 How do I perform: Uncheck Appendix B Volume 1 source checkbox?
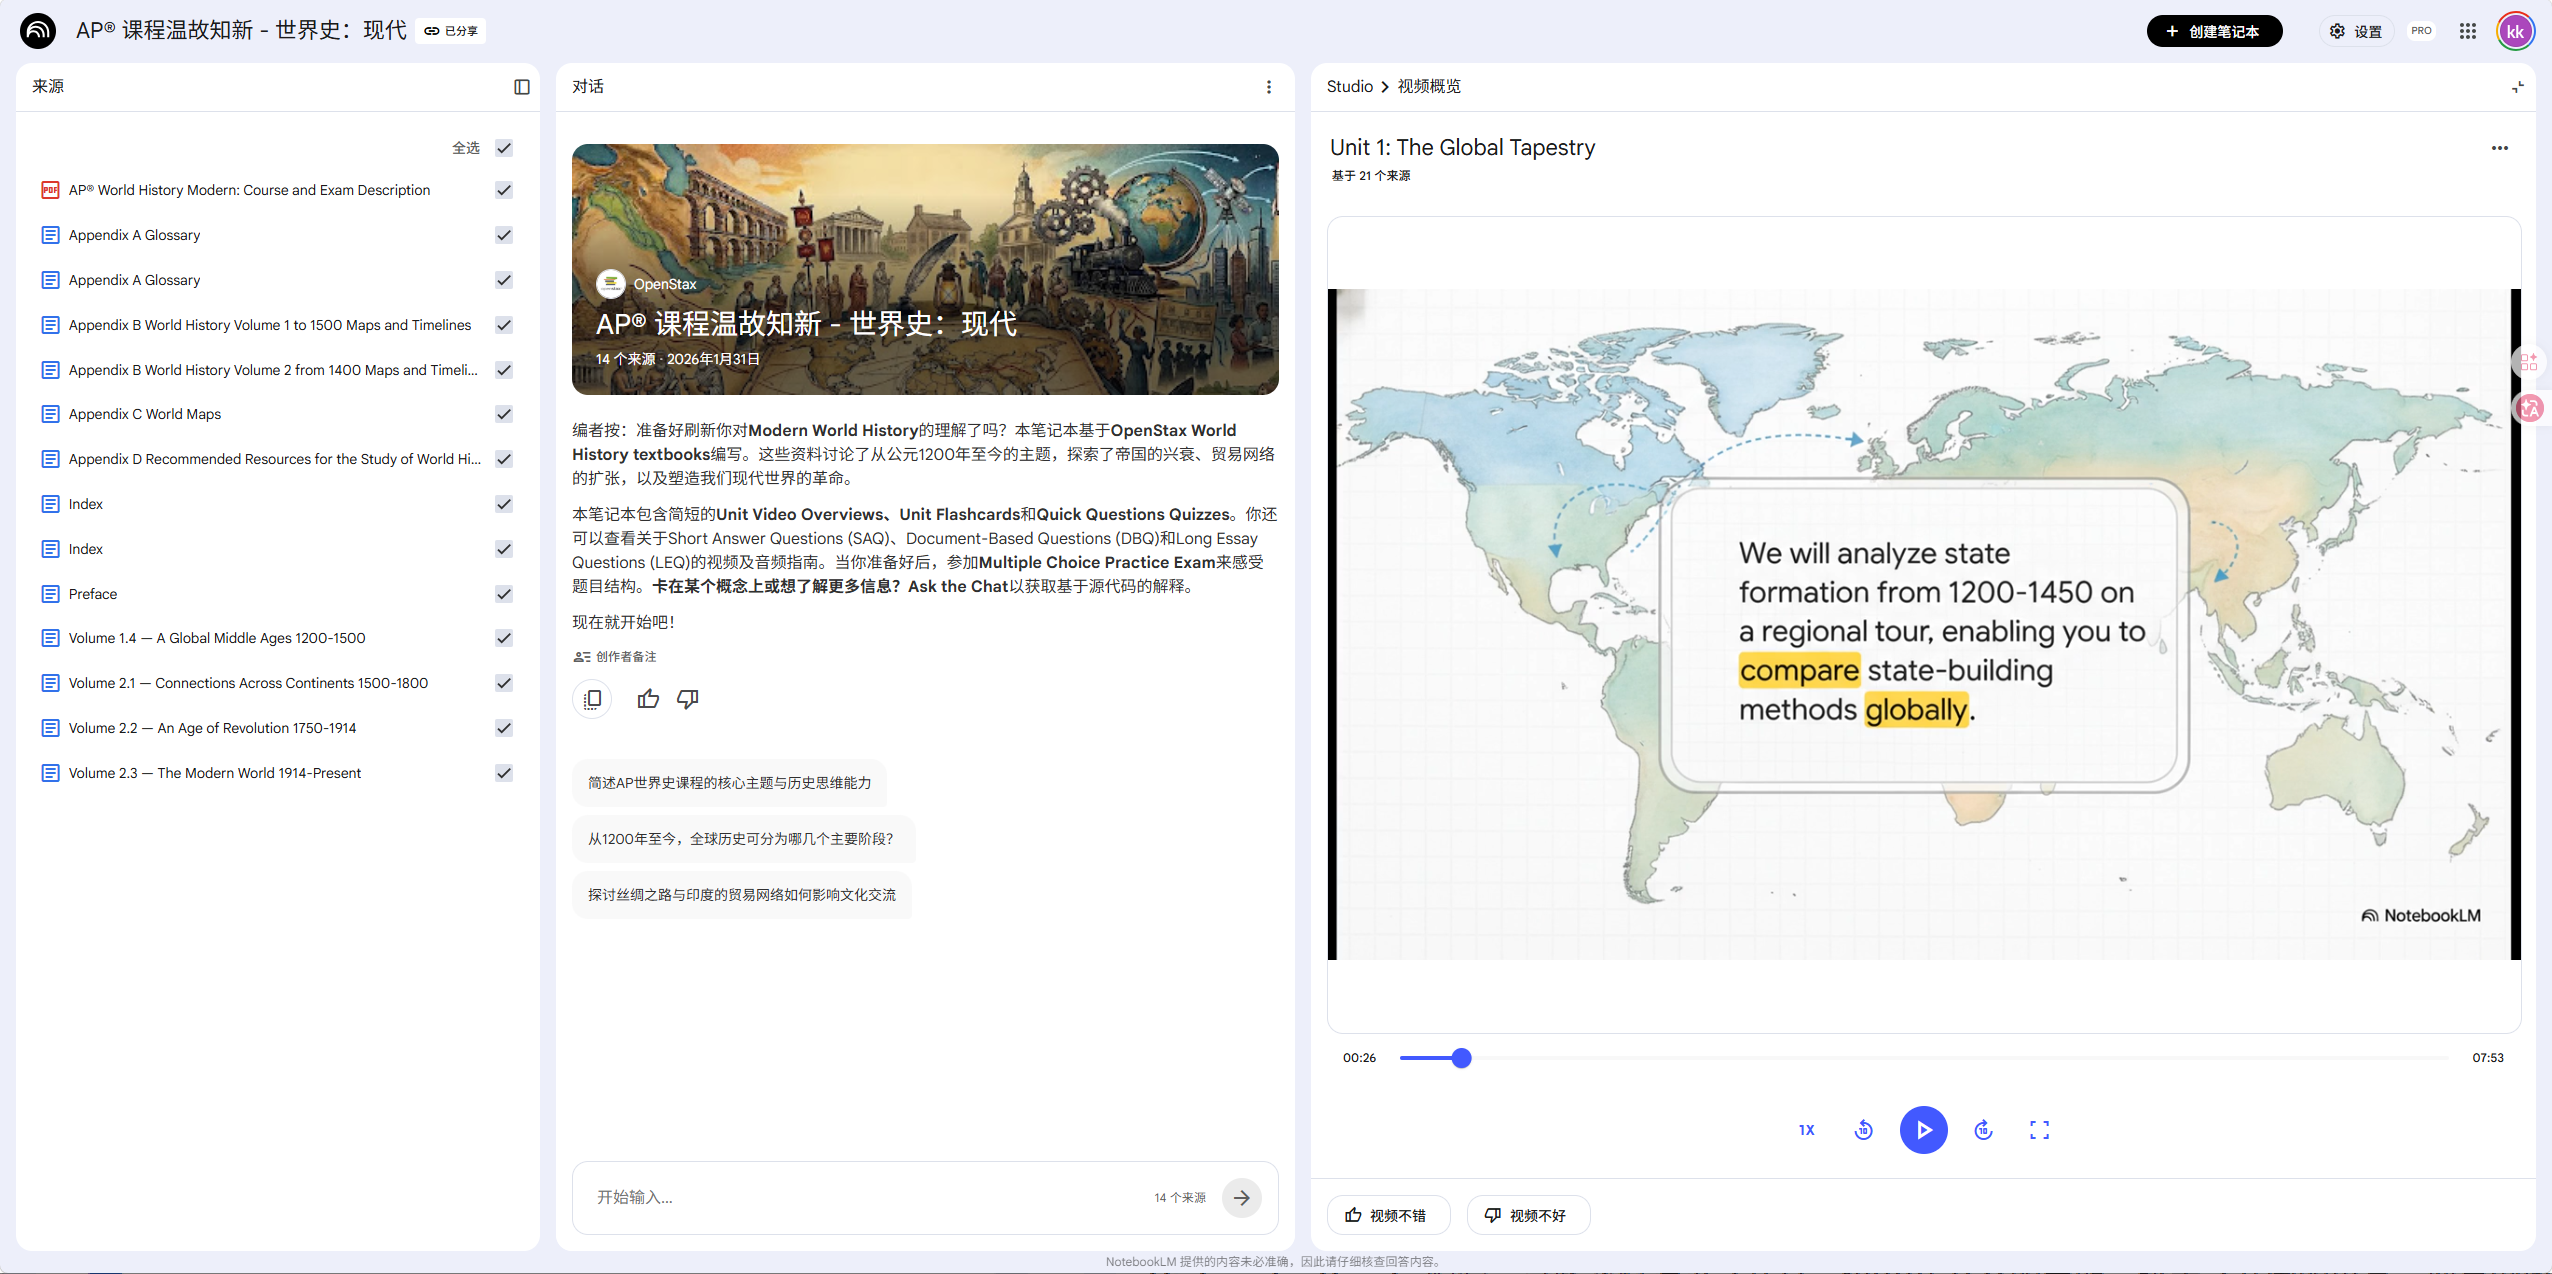[x=504, y=325]
